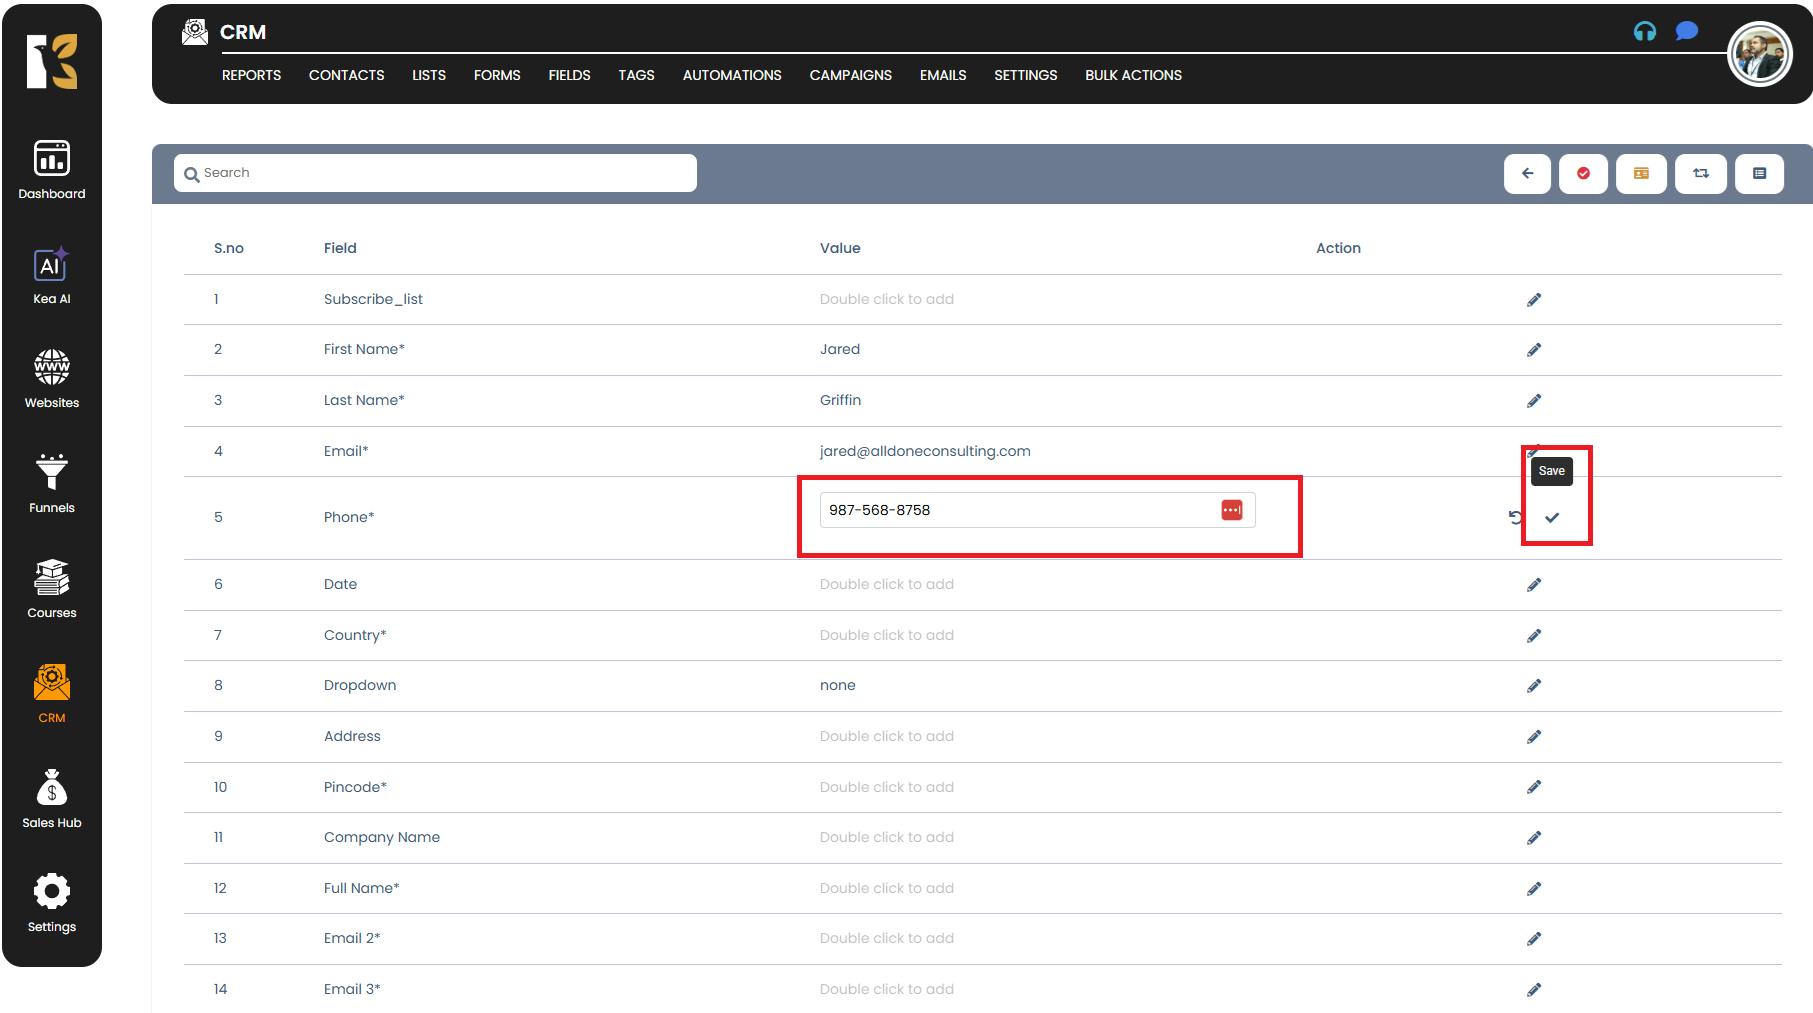
Task: Go to the BULK ACTIONS tab
Action: [1133, 75]
